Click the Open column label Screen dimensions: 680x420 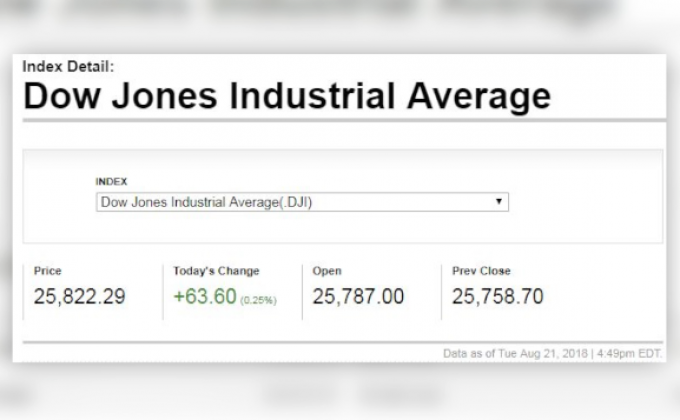[x=326, y=271]
